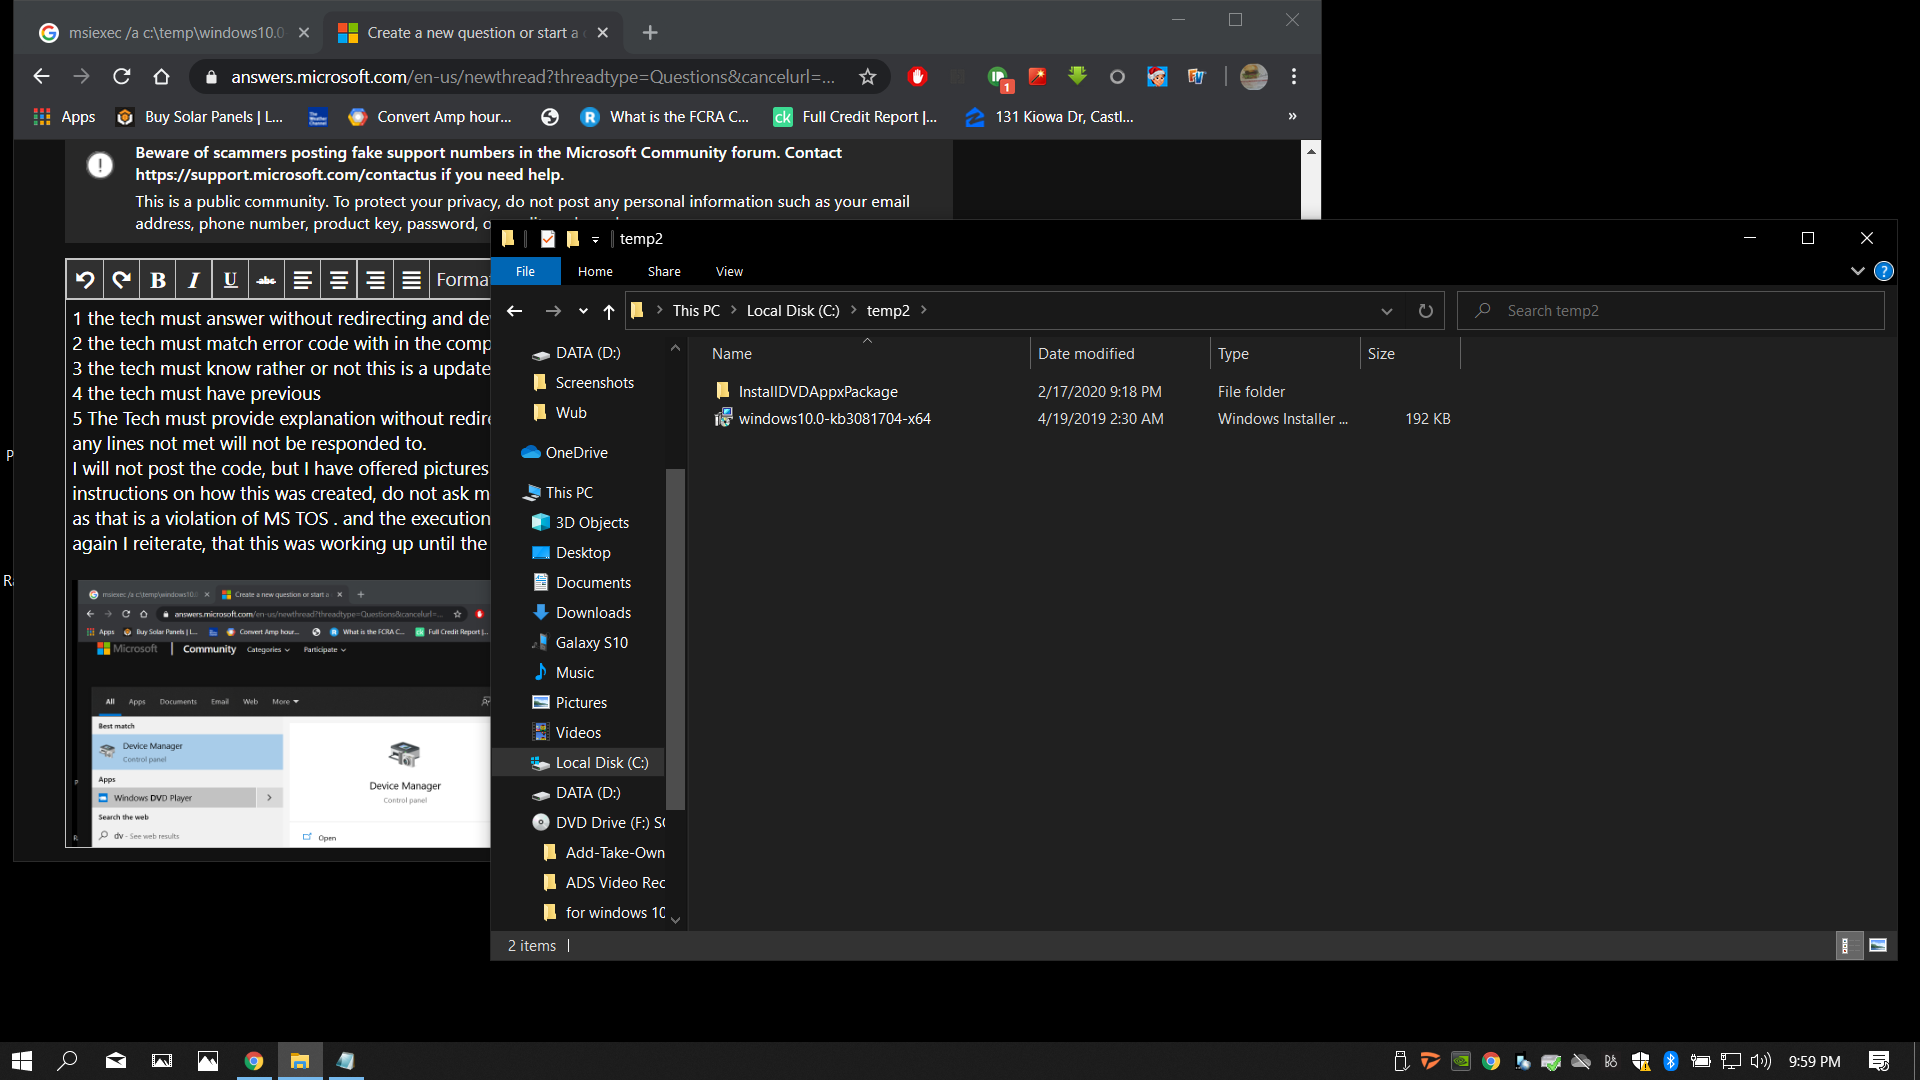Click Local Disk (C:) in breadcrumb
Screen dimensions: 1920x1080
pyautogui.click(x=793, y=311)
